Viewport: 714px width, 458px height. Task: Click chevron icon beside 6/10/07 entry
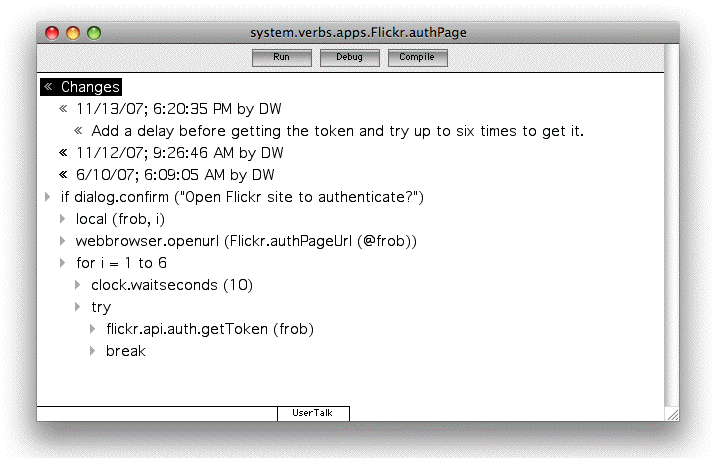pyautogui.click(x=63, y=175)
